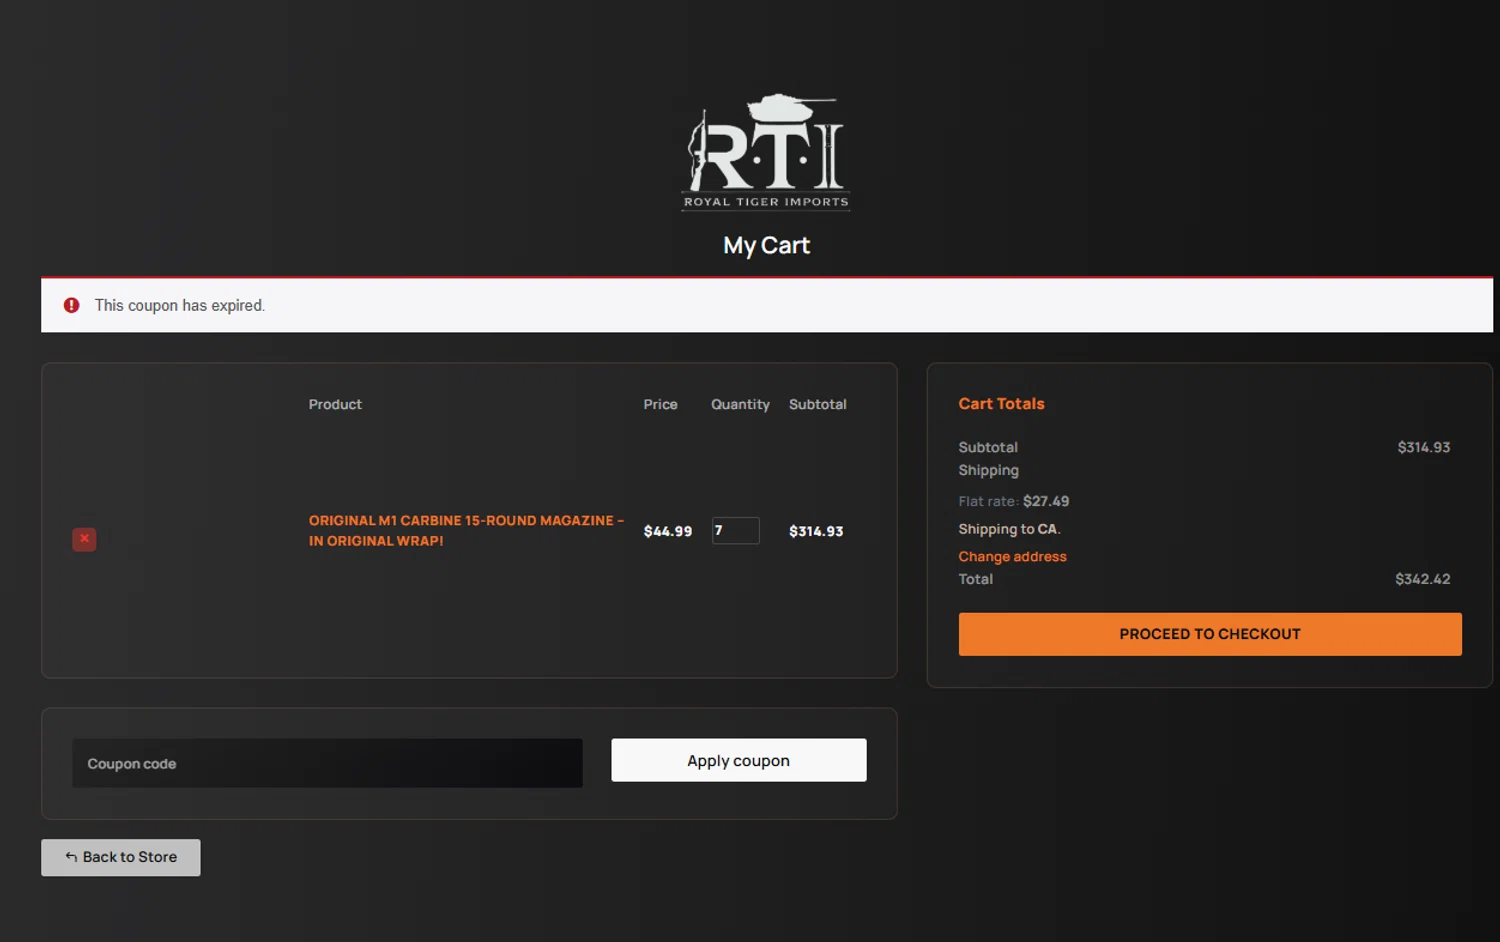Screen dimensions: 1500x942
Task: Click the Cart Totals subtotal amount $314.93
Action: 1423,447
